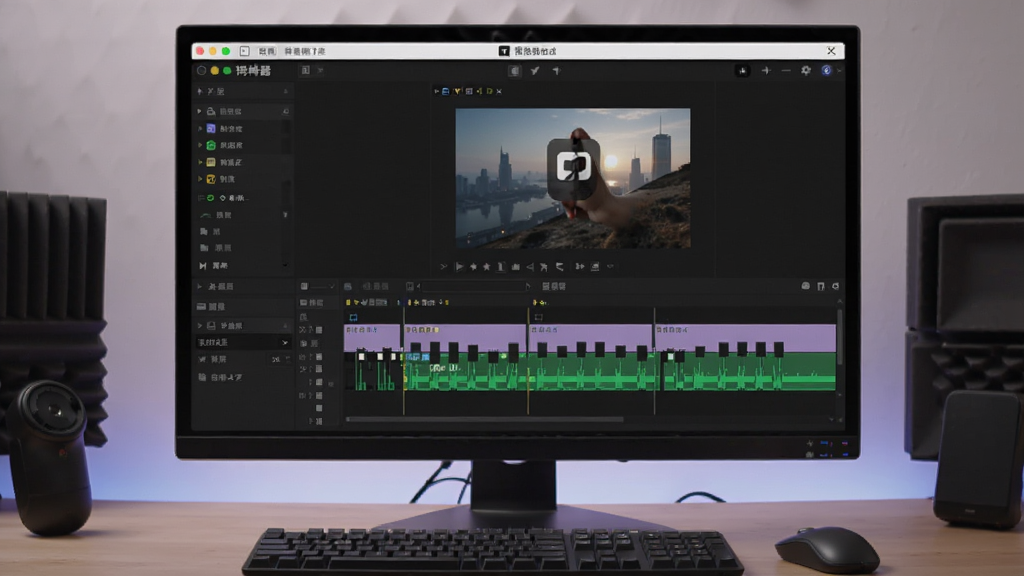
Task: Click the purple library icon in sidebar
Action: [x=211, y=129]
